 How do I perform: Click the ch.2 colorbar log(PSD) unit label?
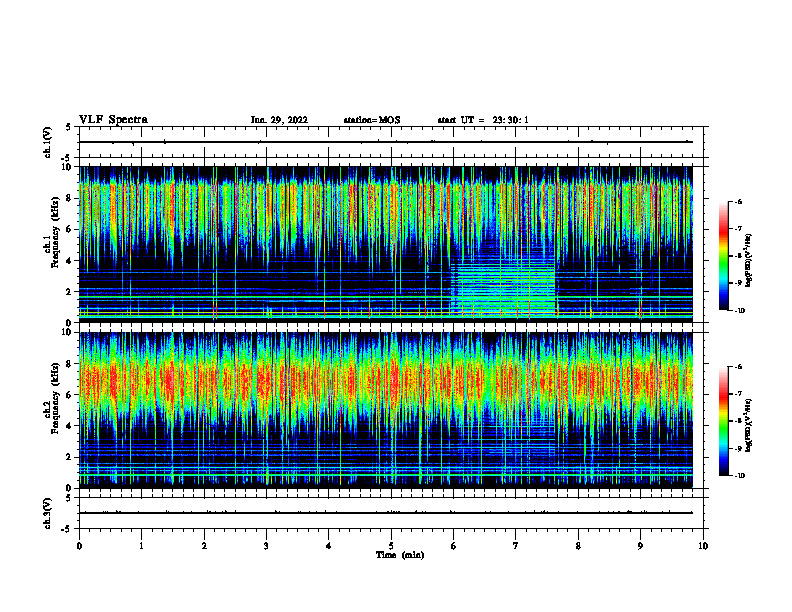[x=749, y=426]
